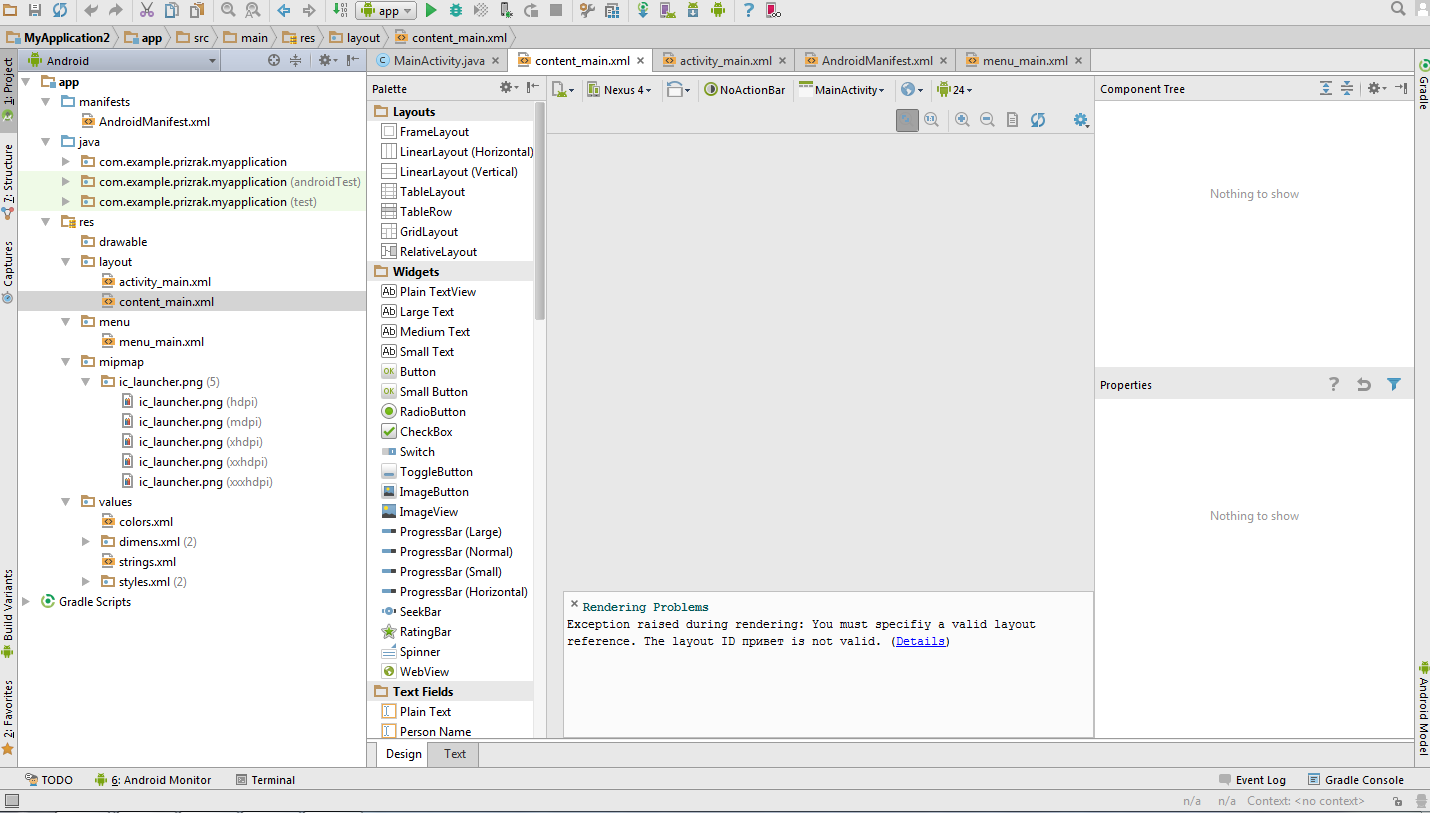Click the Zoom Out icon in designer
The width and height of the screenshot is (1430, 813).
[x=987, y=119]
